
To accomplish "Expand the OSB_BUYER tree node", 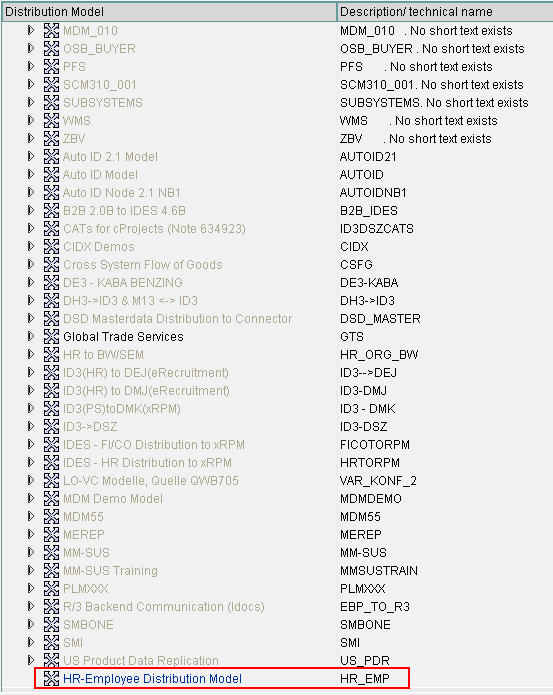I will coord(31,48).
